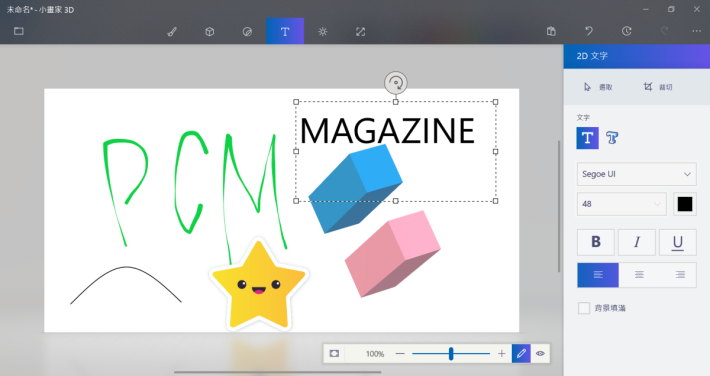This screenshot has width=710, height=376.
Task: Toggle the 3D view eye icon
Action: tap(540, 353)
